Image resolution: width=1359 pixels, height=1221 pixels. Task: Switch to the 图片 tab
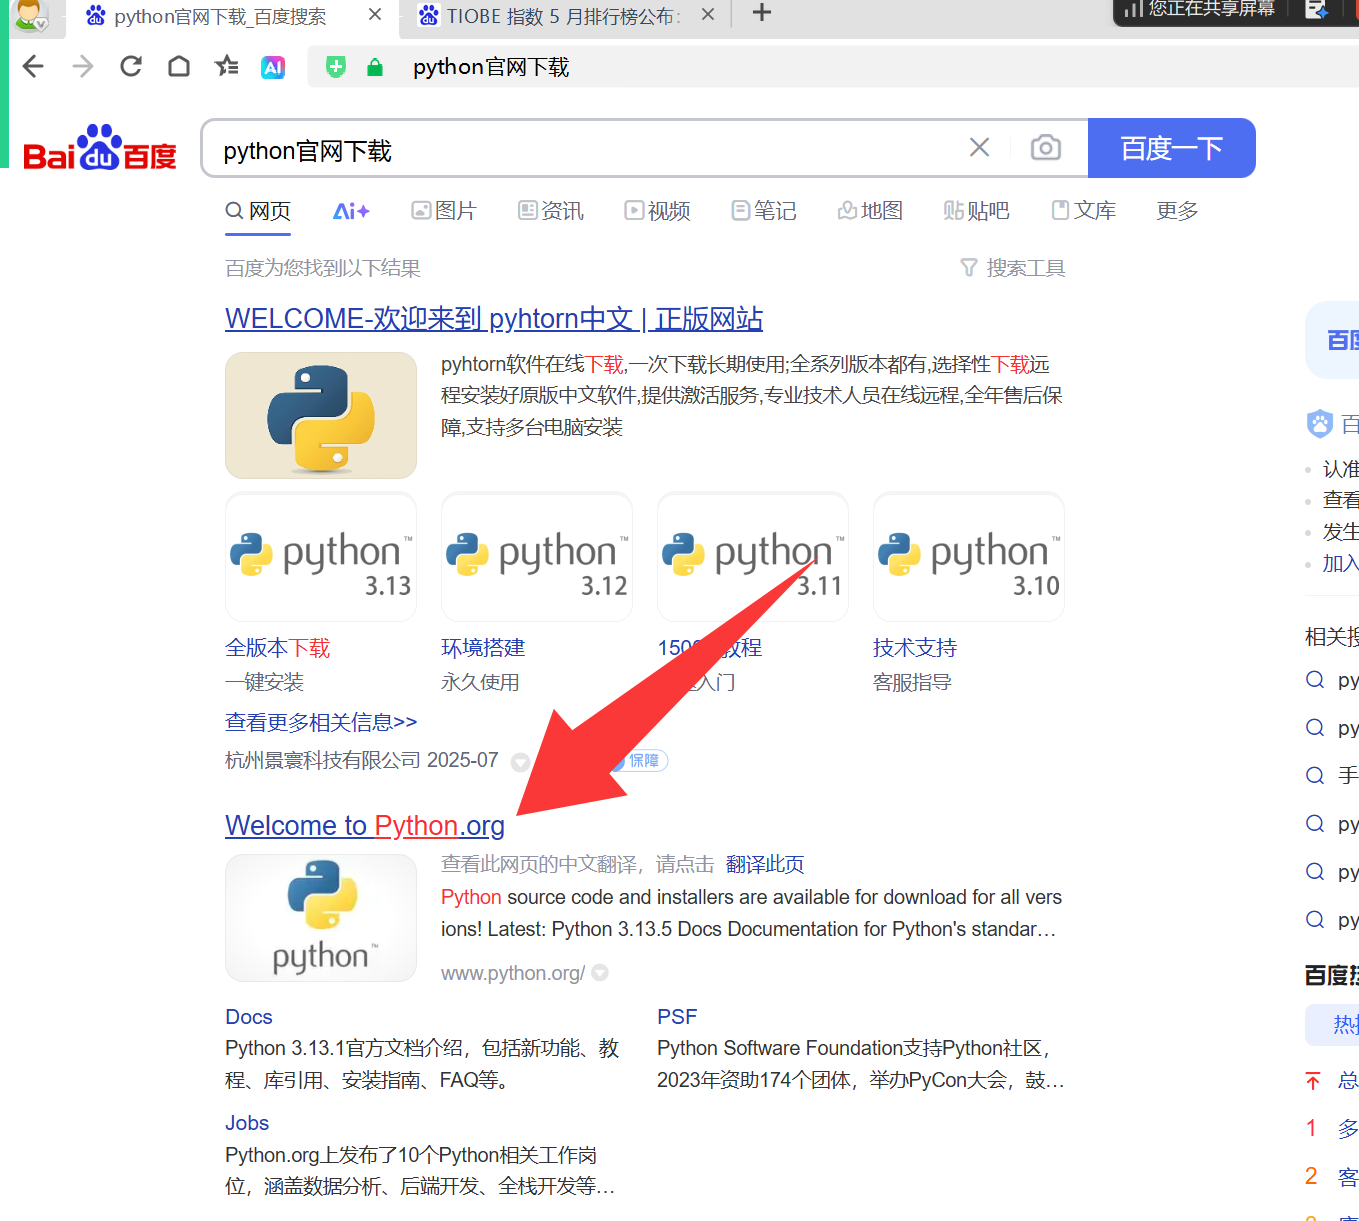click(444, 211)
